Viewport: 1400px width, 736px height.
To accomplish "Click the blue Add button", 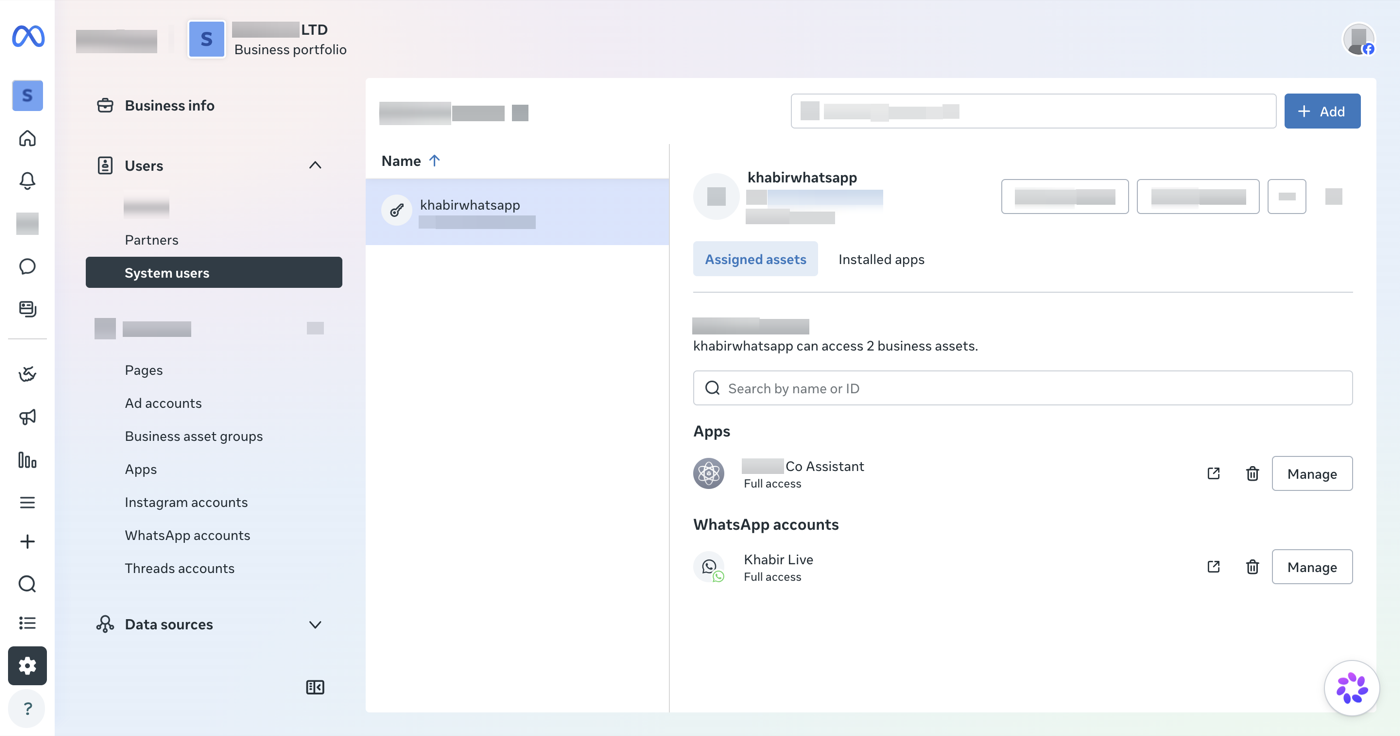I will click(1322, 111).
